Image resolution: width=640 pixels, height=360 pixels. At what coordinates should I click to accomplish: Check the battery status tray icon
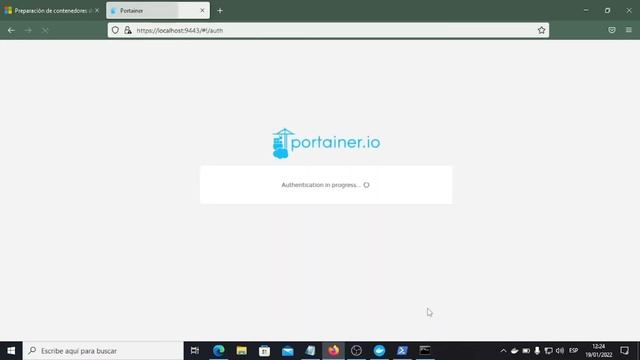(x=526, y=351)
